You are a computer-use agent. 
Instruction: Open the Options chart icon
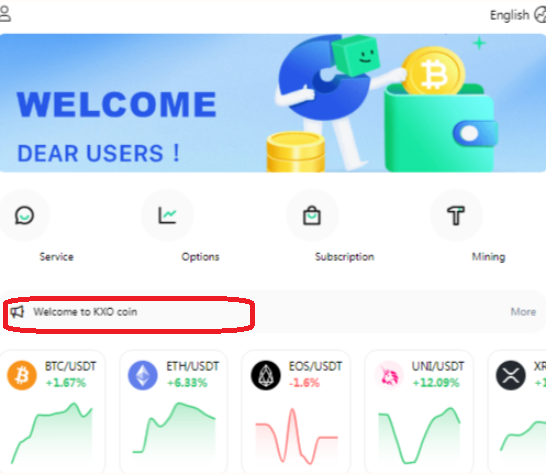pos(167,216)
